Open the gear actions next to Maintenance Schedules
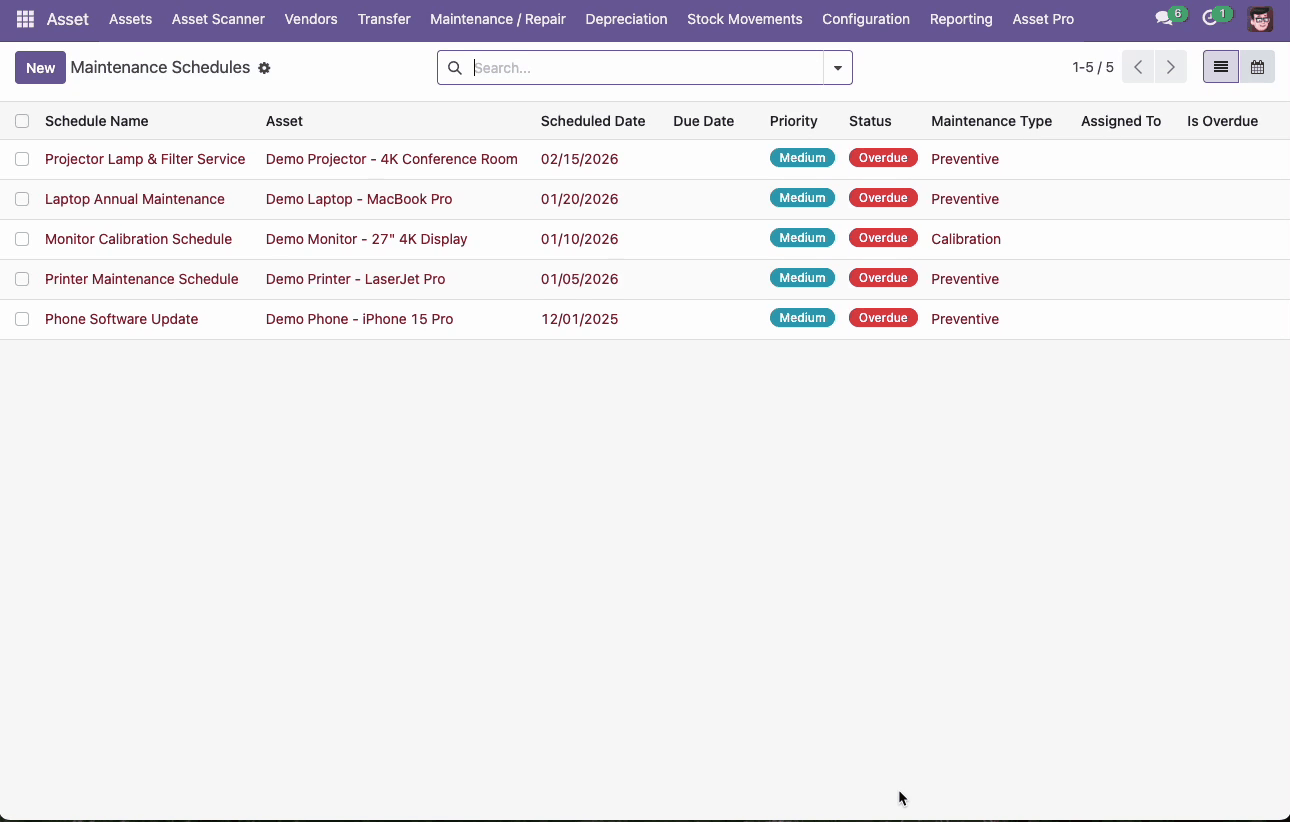Screen dimensions: 1290x822 click(264, 68)
